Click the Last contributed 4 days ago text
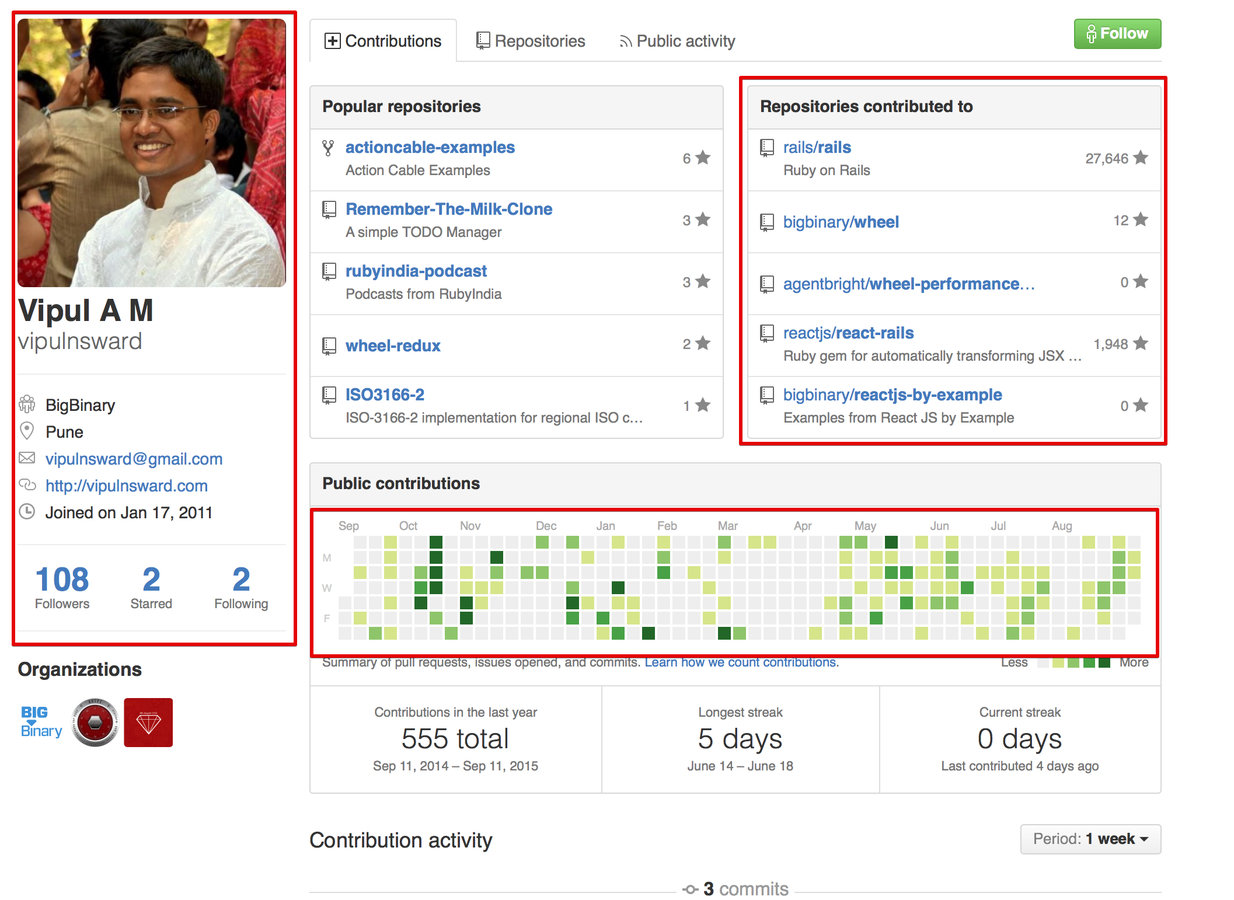This screenshot has width=1234, height=900. coord(1020,766)
